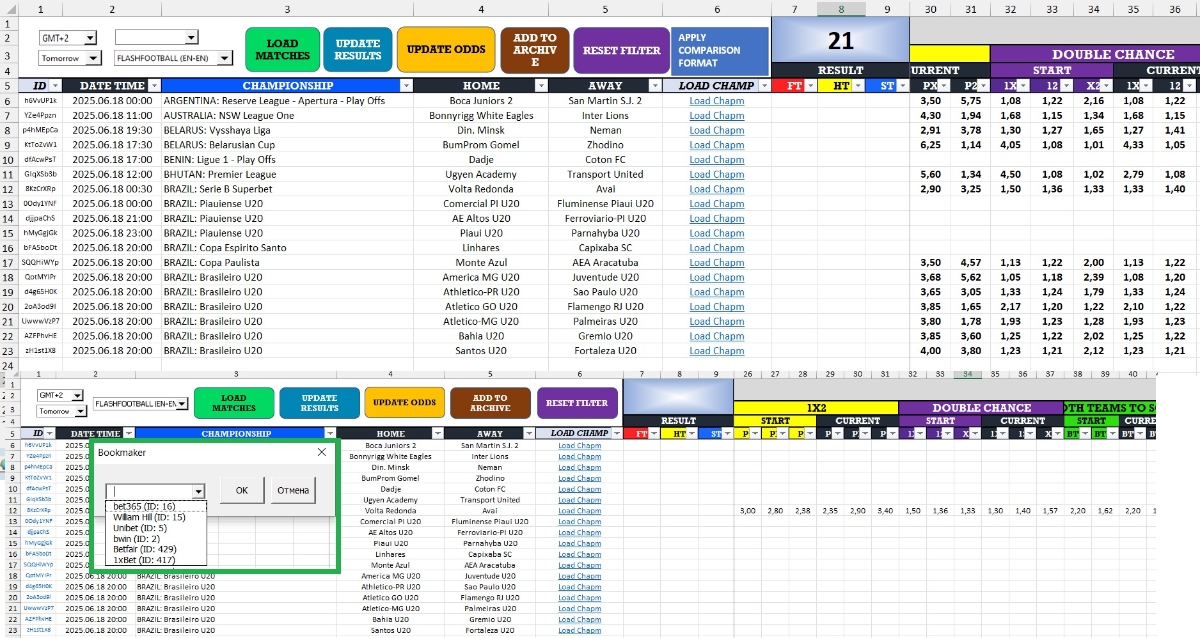Choose bet365 (ID: 16) from list
Viewport: 1200px width, 638px height.
point(144,507)
